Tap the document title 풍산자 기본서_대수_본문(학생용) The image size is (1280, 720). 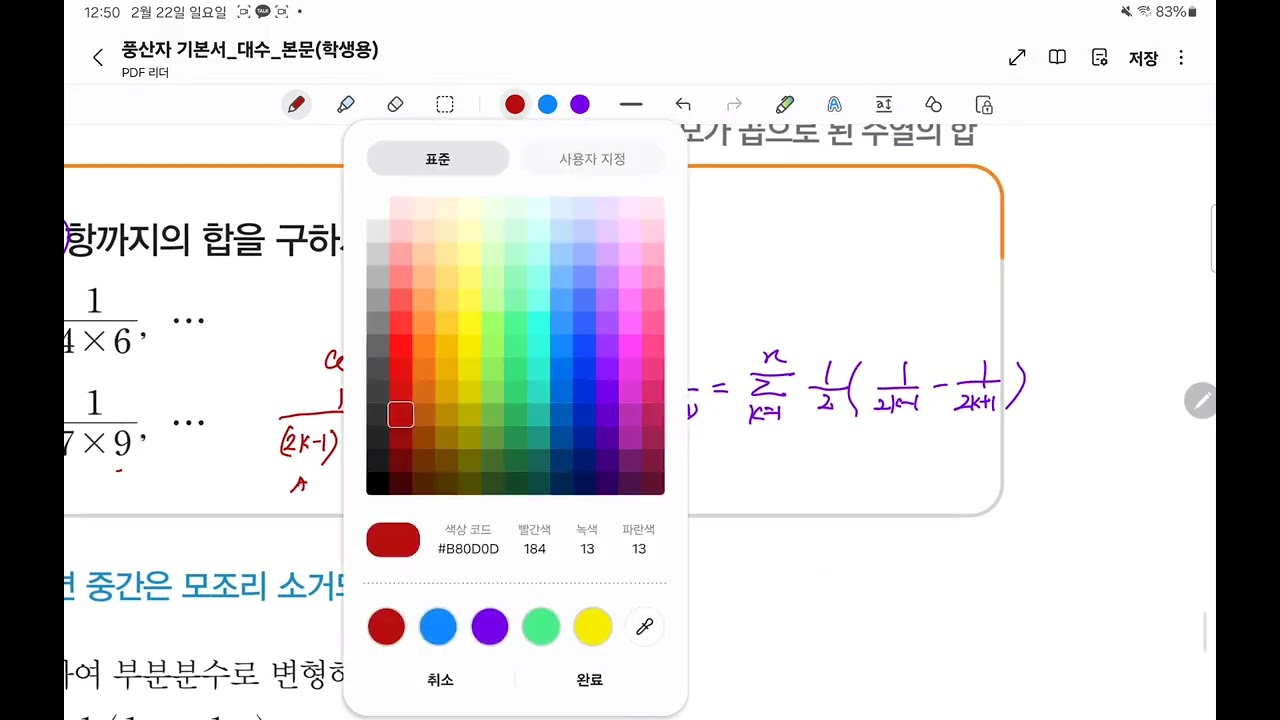pyautogui.click(x=250, y=50)
